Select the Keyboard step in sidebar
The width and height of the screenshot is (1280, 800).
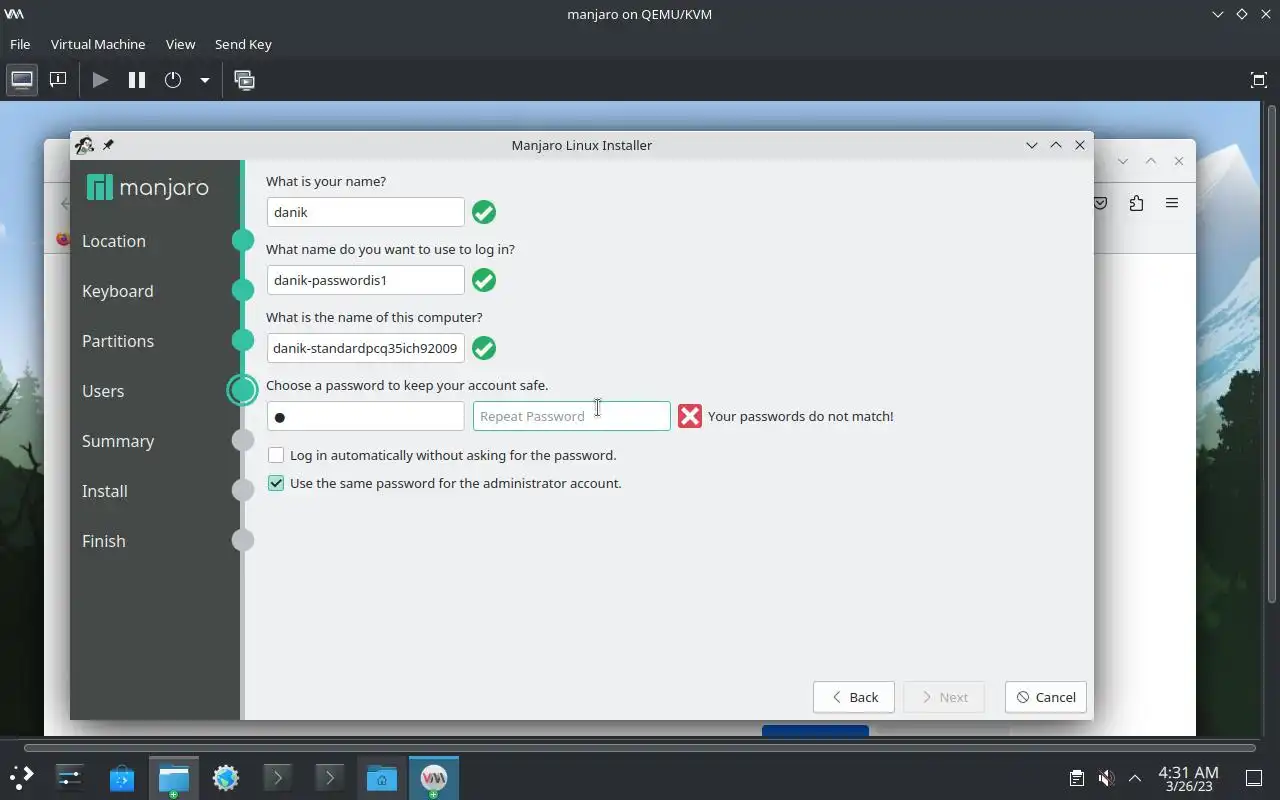tap(118, 291)
